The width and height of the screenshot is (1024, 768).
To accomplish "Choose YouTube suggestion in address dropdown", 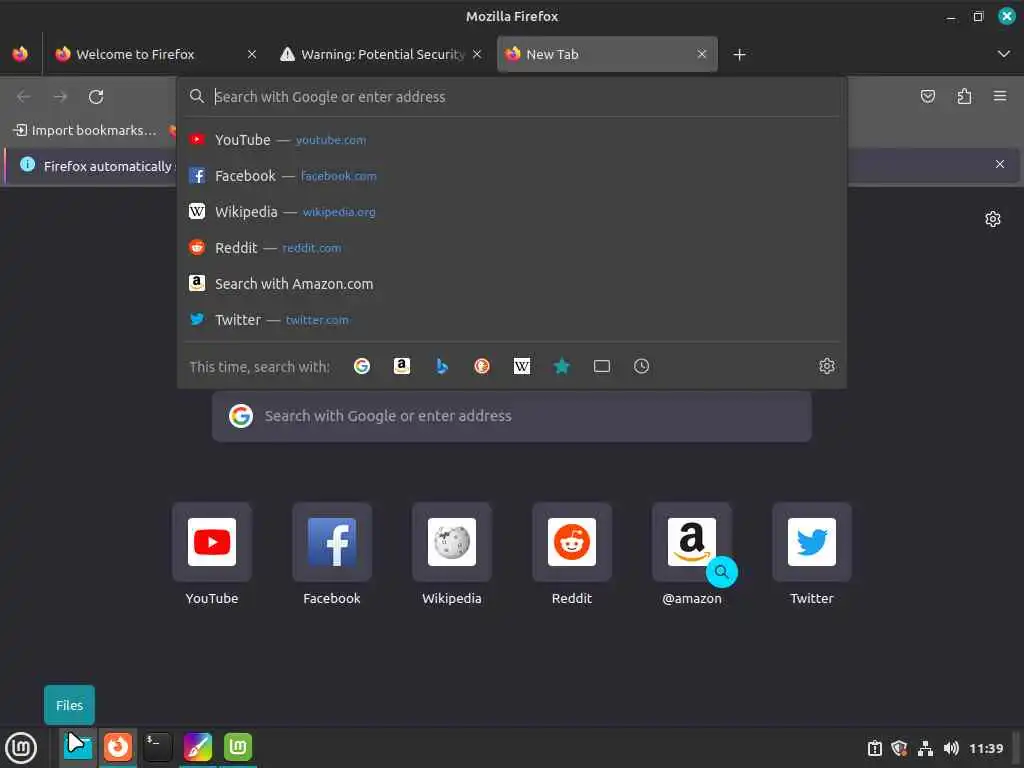I will 512,140.
